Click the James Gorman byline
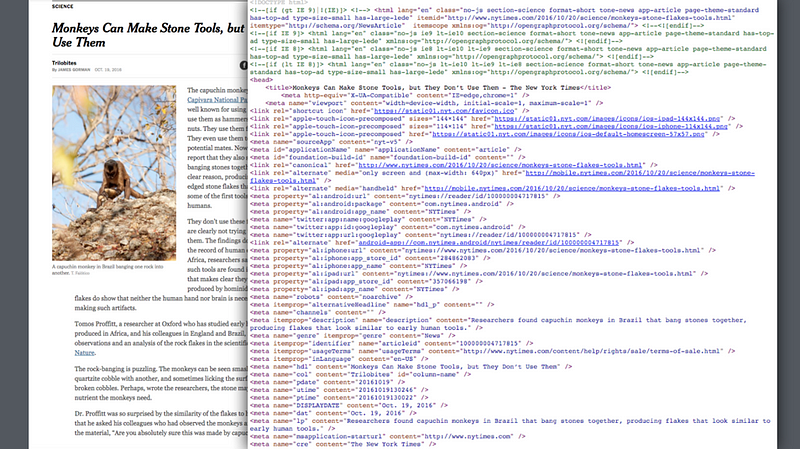Screen dimensions: 800x449 pos(71,69)
